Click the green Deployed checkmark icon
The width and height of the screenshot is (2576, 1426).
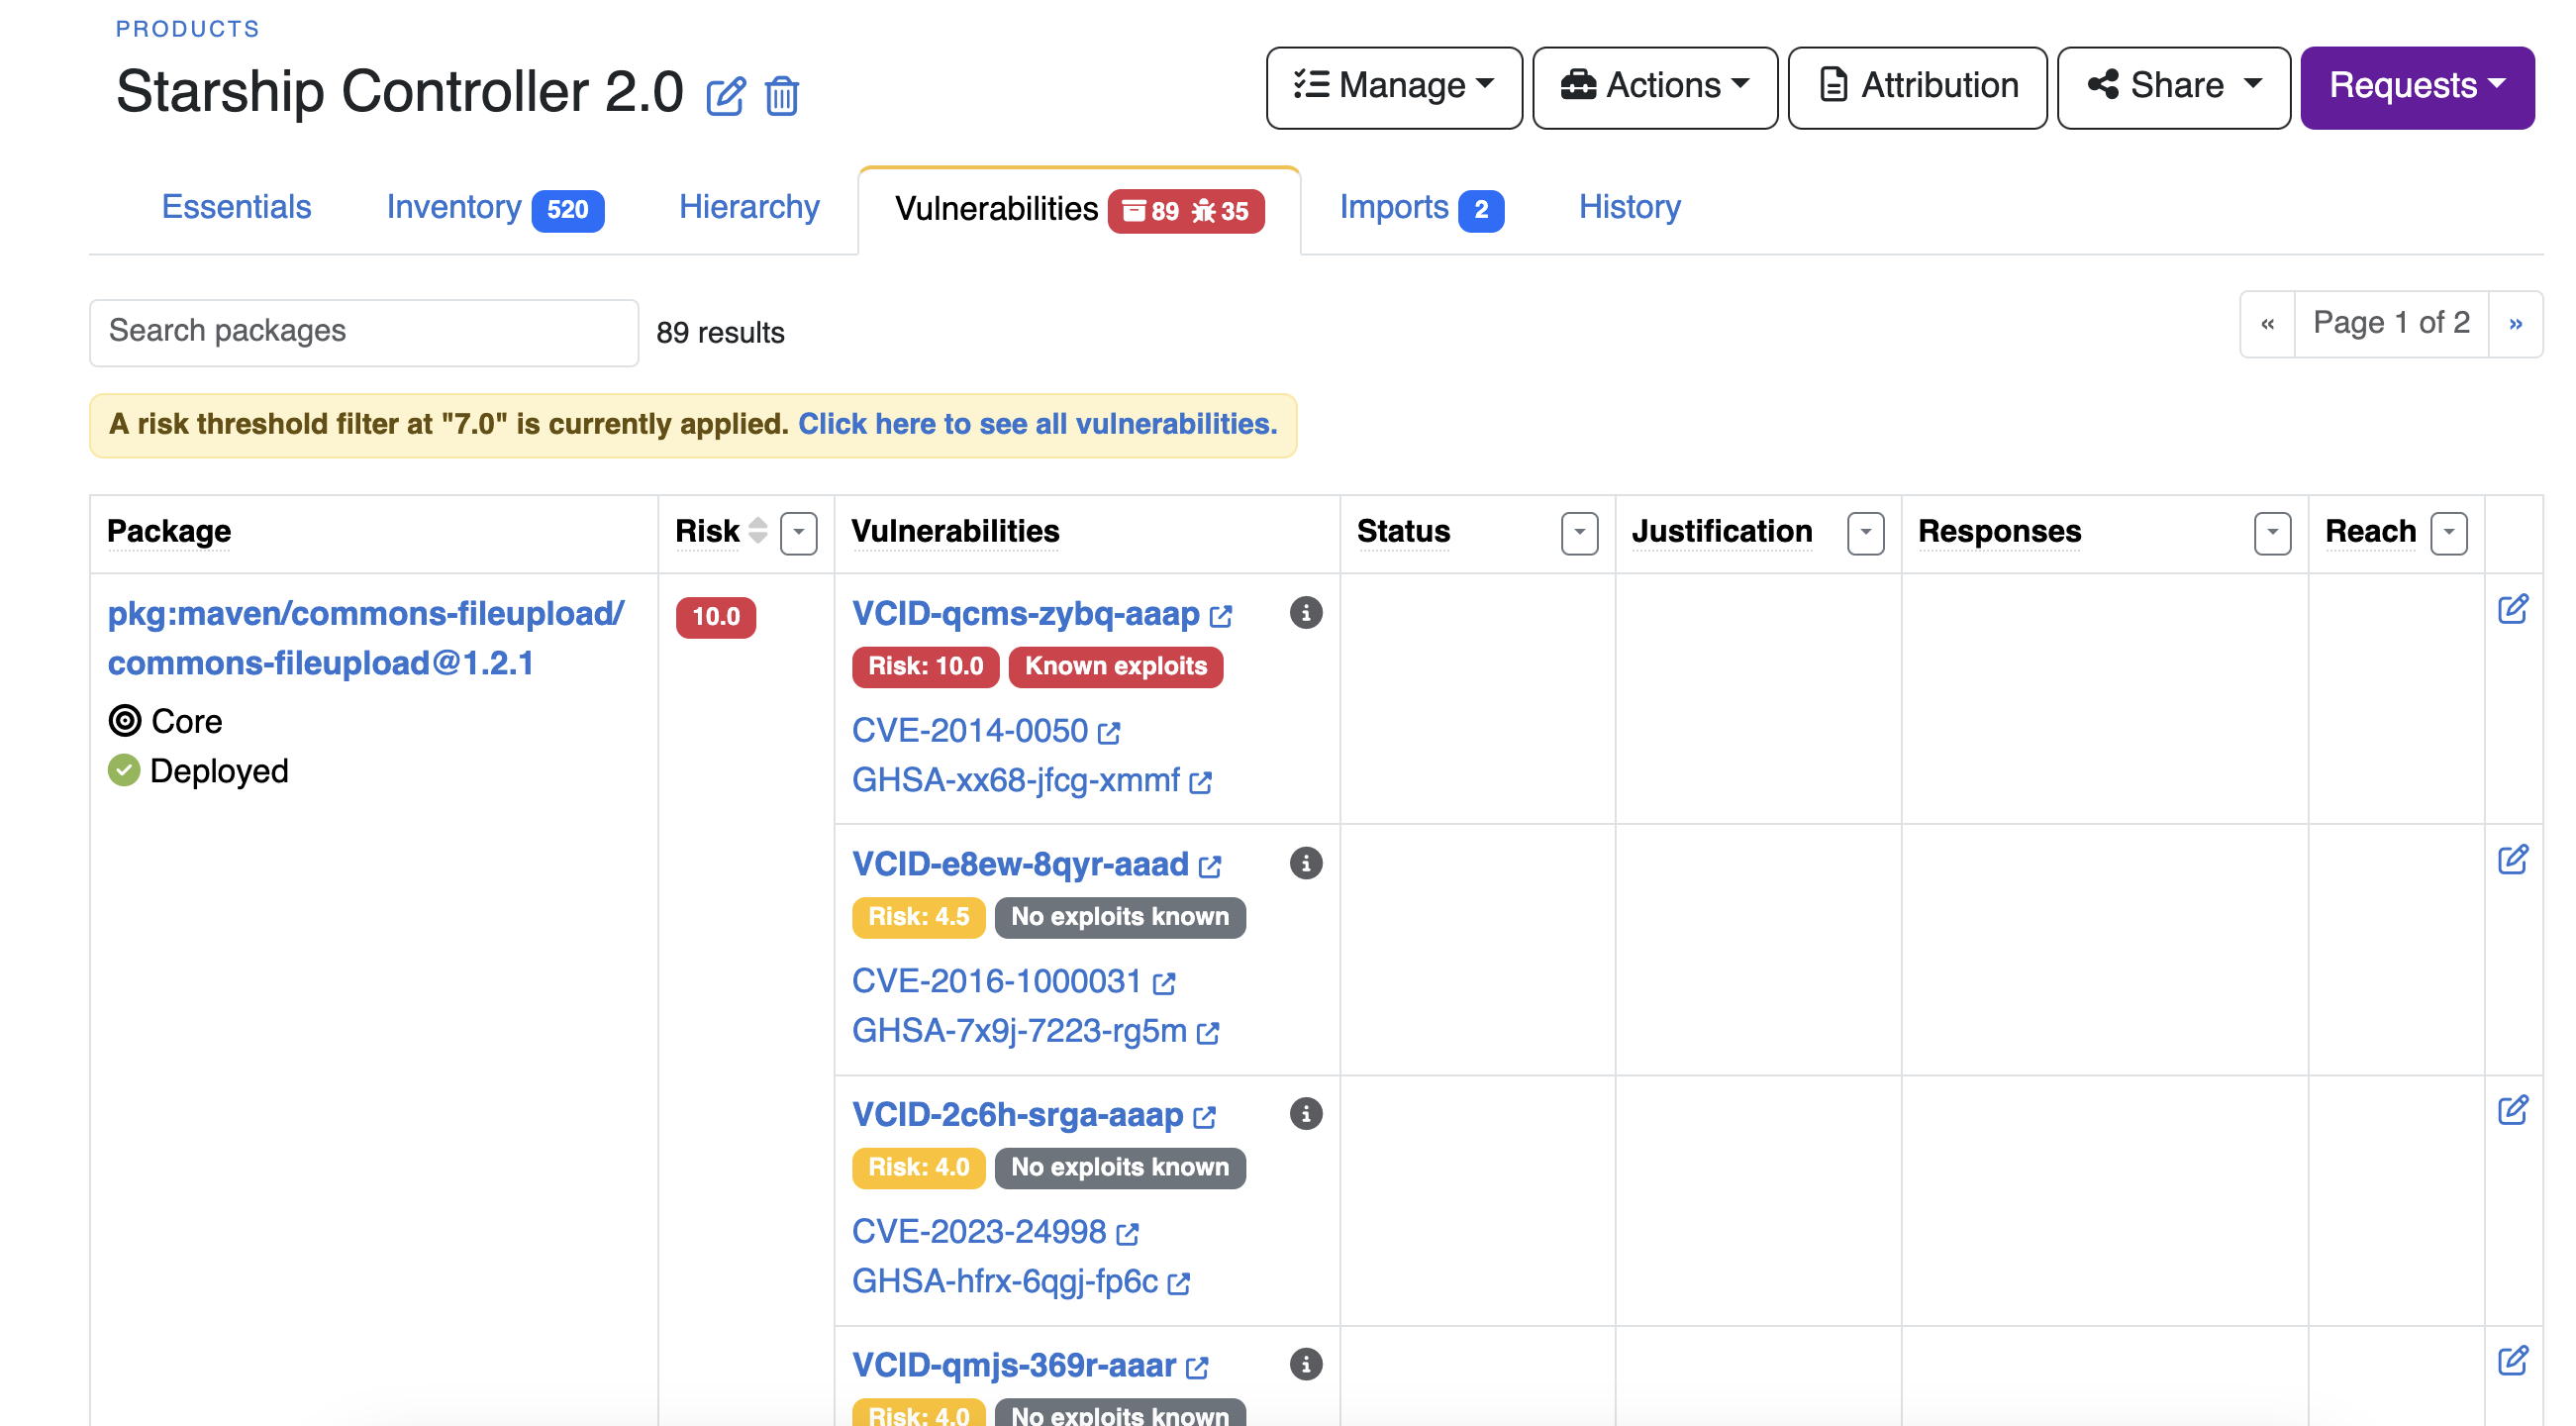point(124,770)
